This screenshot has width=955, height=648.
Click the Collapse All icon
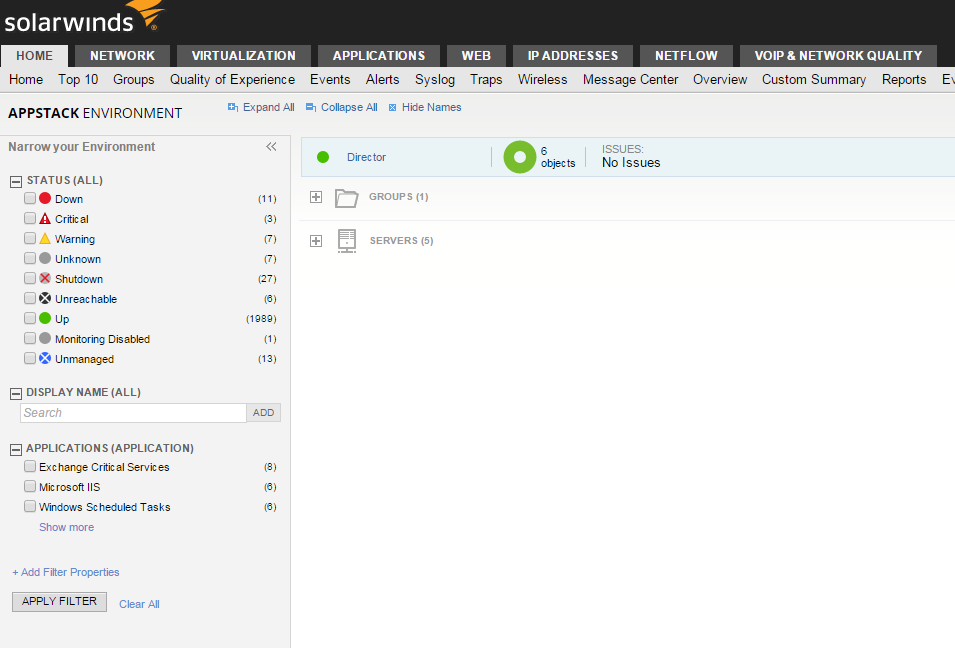click(x=311, y=107)
